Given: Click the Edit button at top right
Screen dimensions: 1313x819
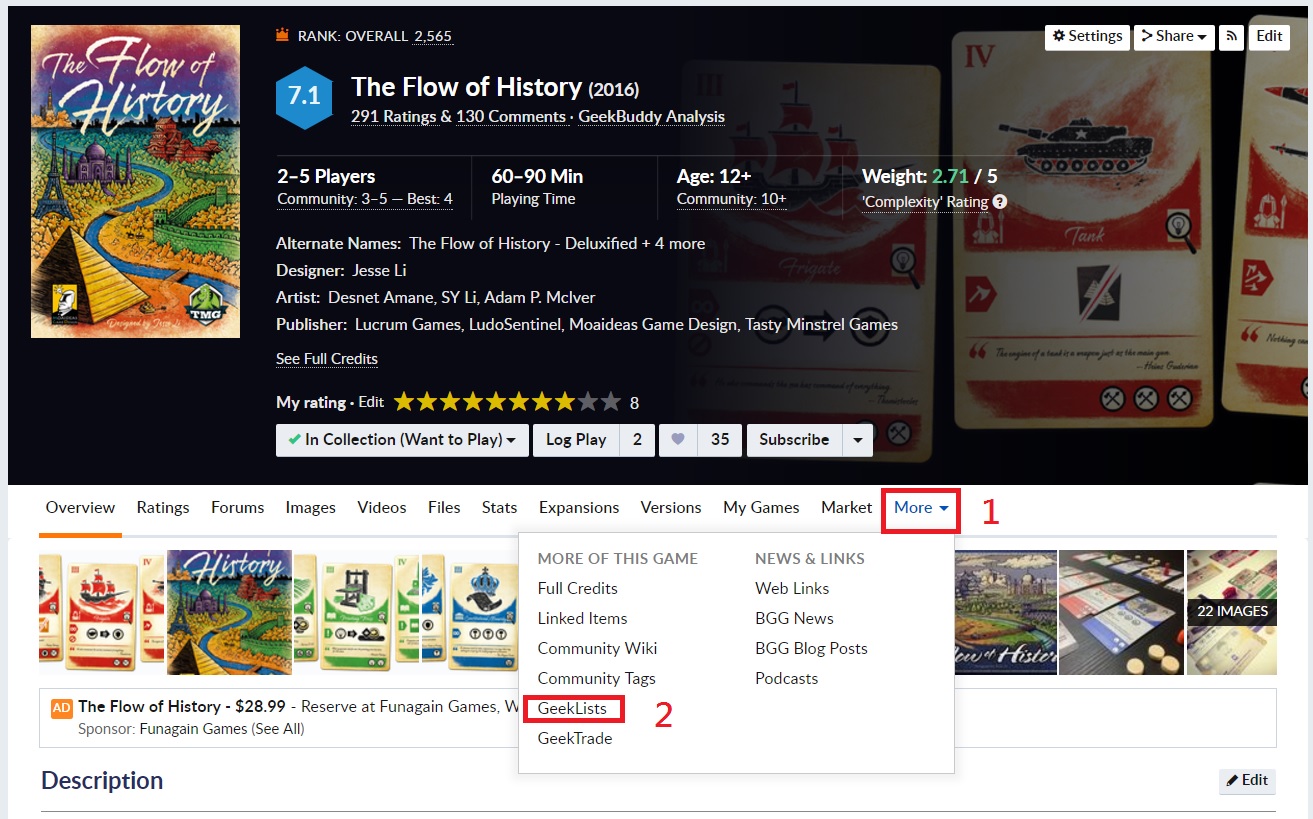Looking at the screenshot, I should tap(1269, 36).
